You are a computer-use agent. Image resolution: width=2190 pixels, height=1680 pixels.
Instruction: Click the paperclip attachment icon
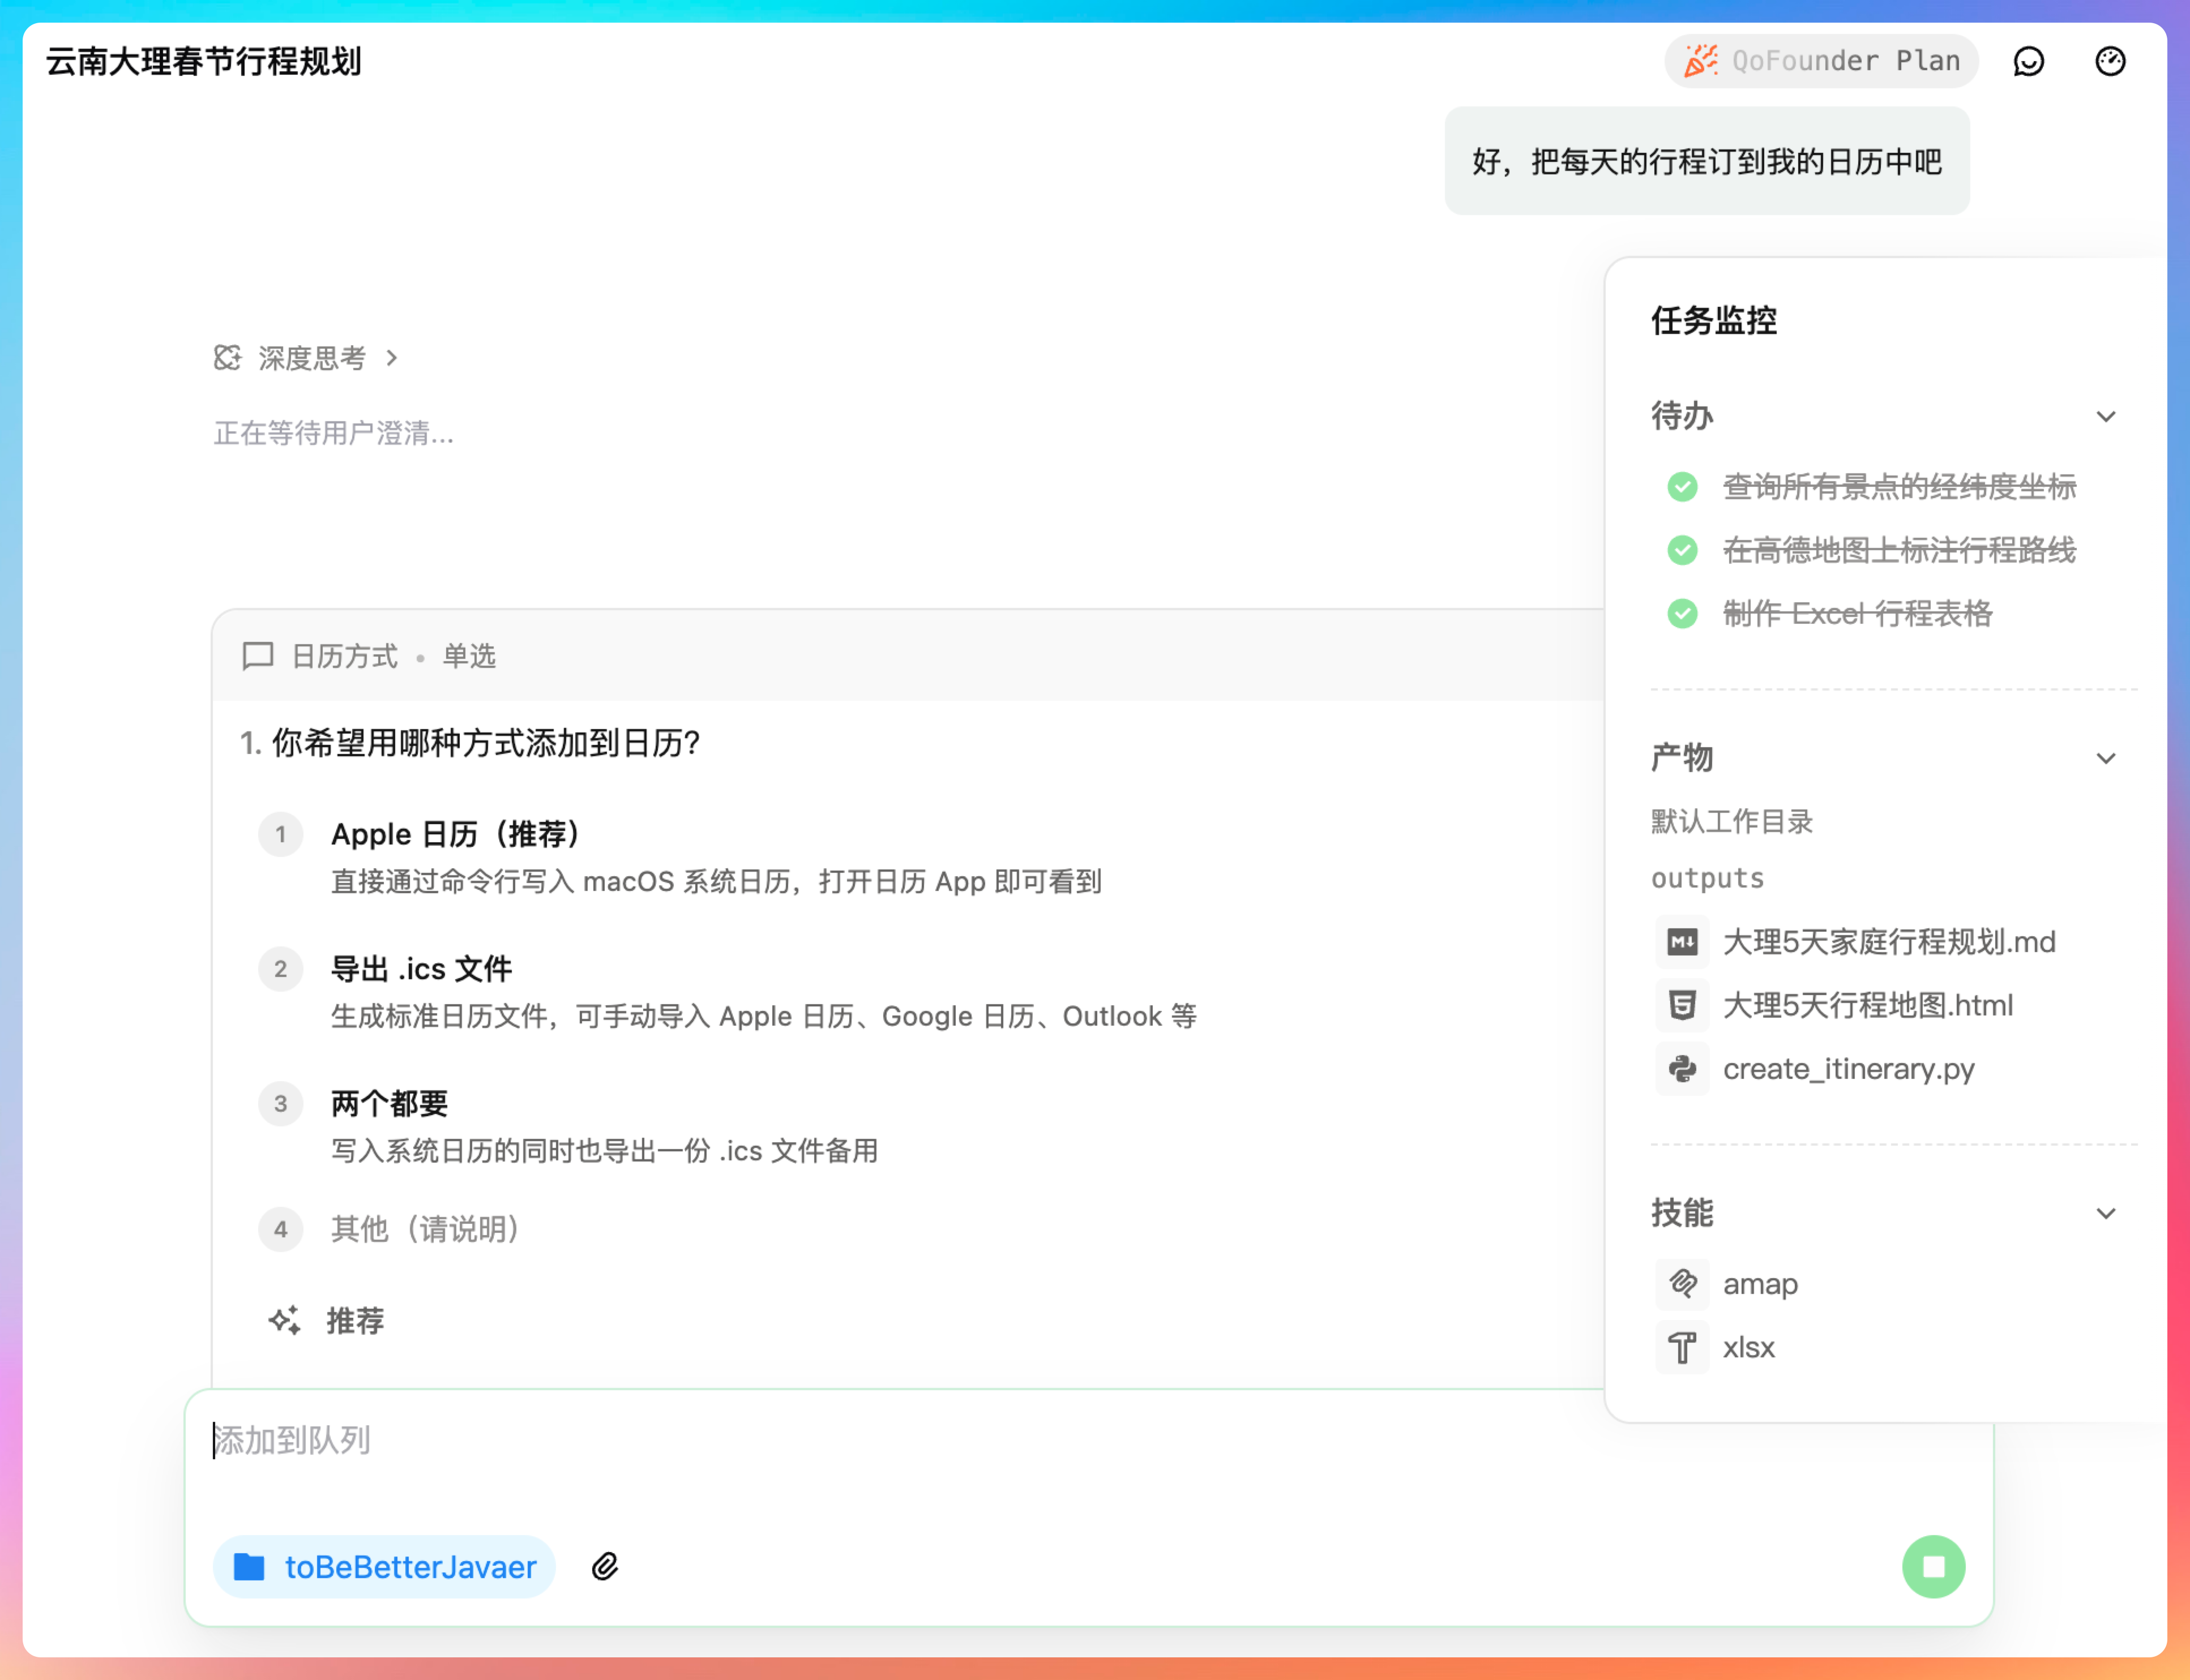(x=605, y=1566)
